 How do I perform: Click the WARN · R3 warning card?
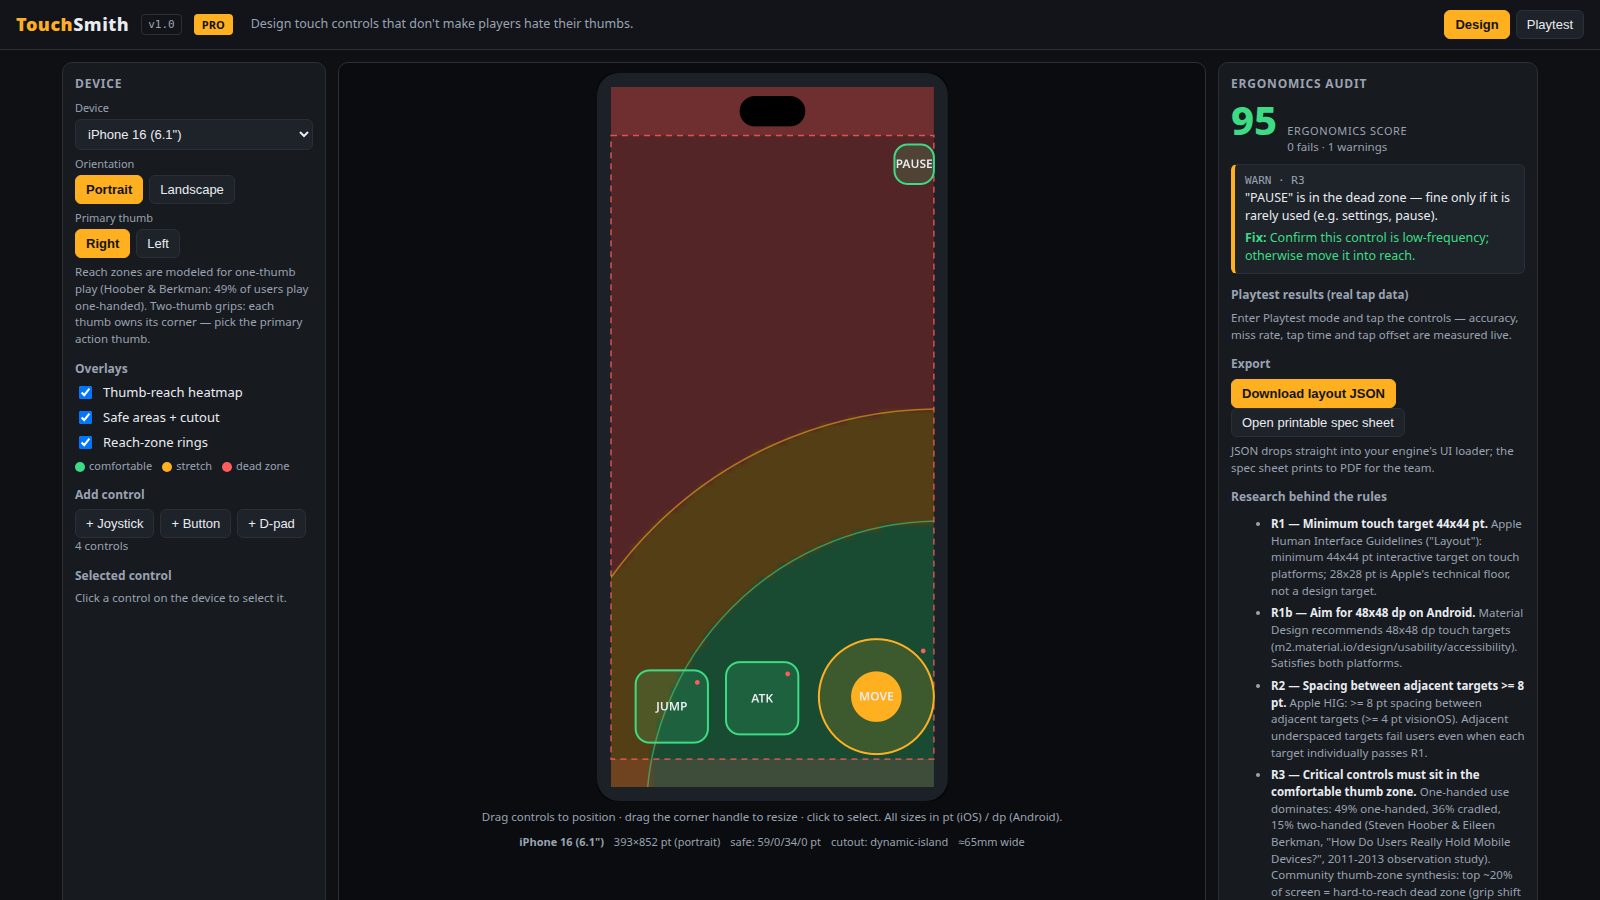pyautogui.click(x=1378, y=219)
